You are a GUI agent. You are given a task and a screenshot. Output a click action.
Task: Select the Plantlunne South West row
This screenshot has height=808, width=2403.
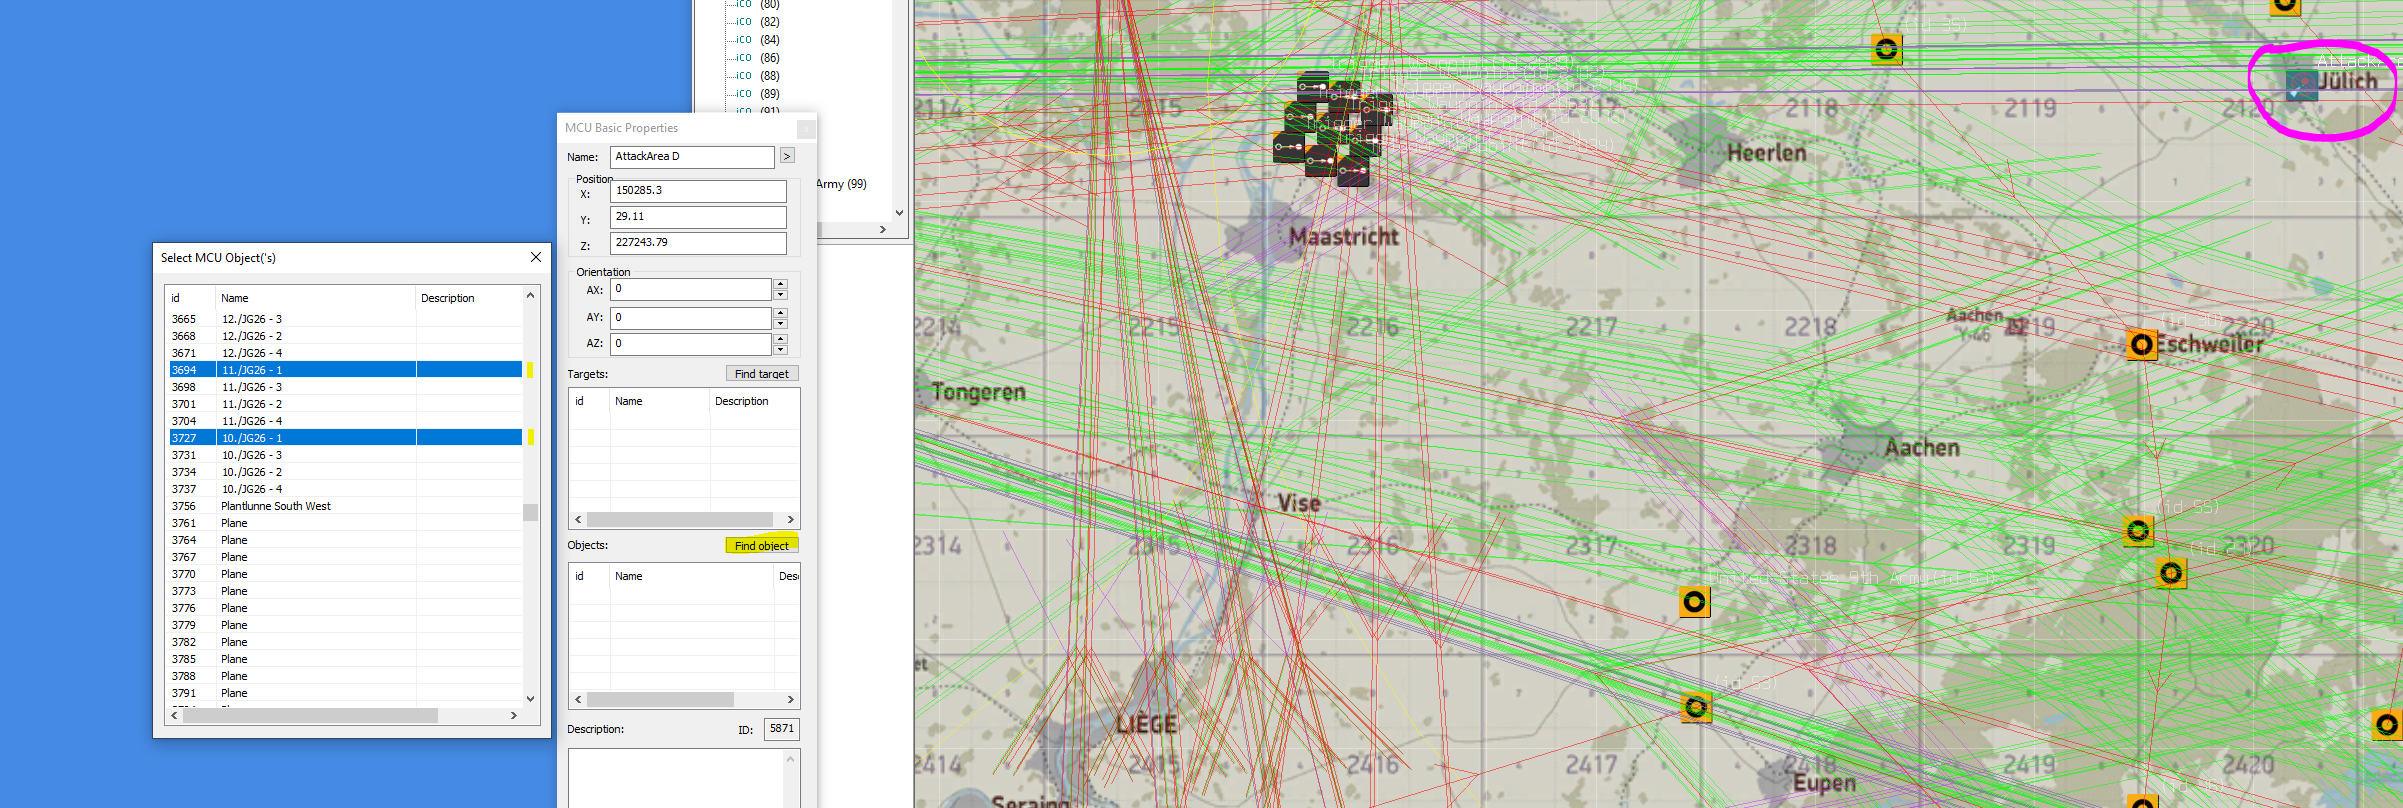tap(345, 506)
